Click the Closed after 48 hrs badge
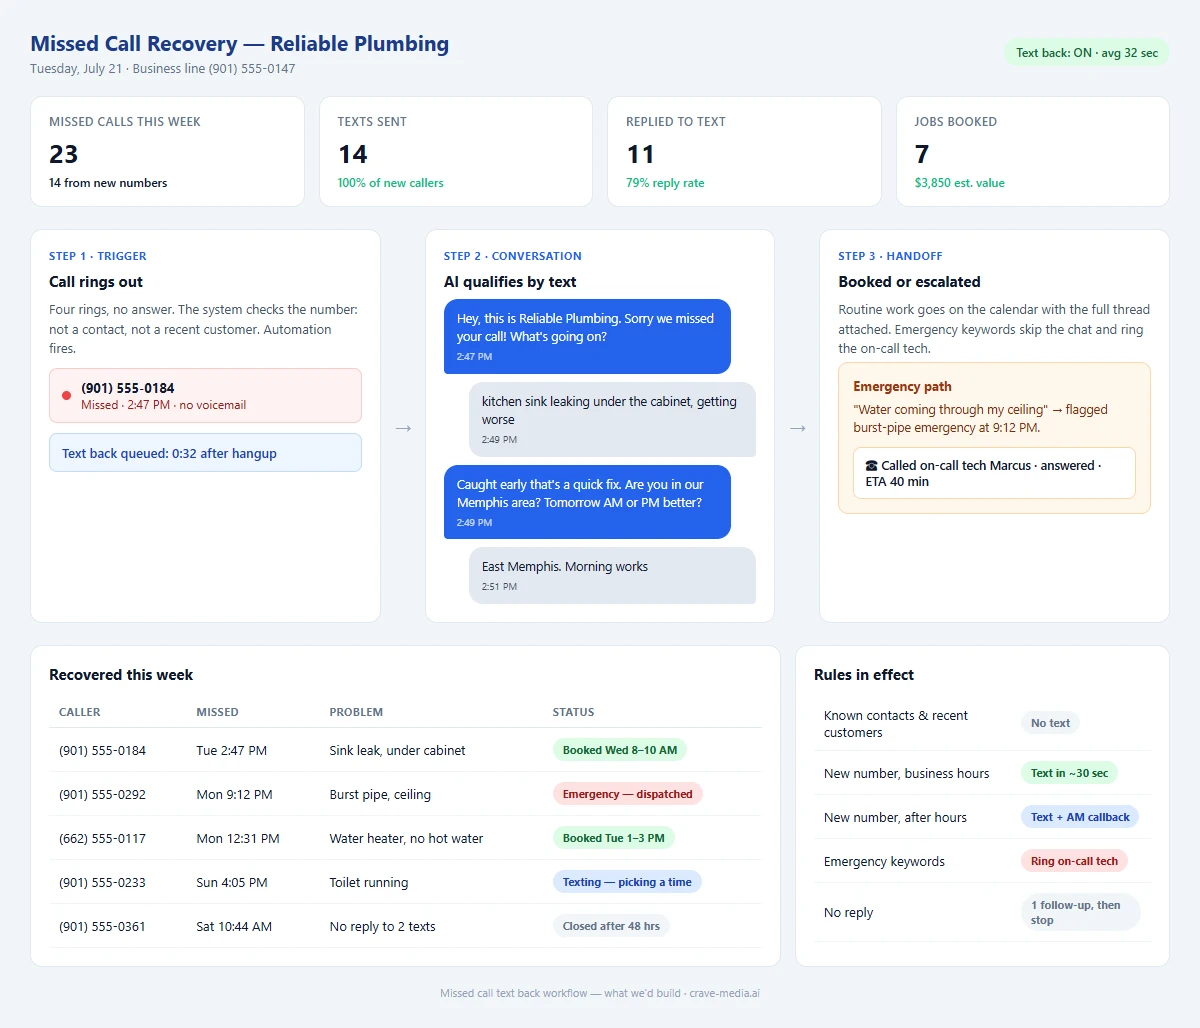Image resolution: width=1200 pixels, height=1028 pixels. (611, 926)
